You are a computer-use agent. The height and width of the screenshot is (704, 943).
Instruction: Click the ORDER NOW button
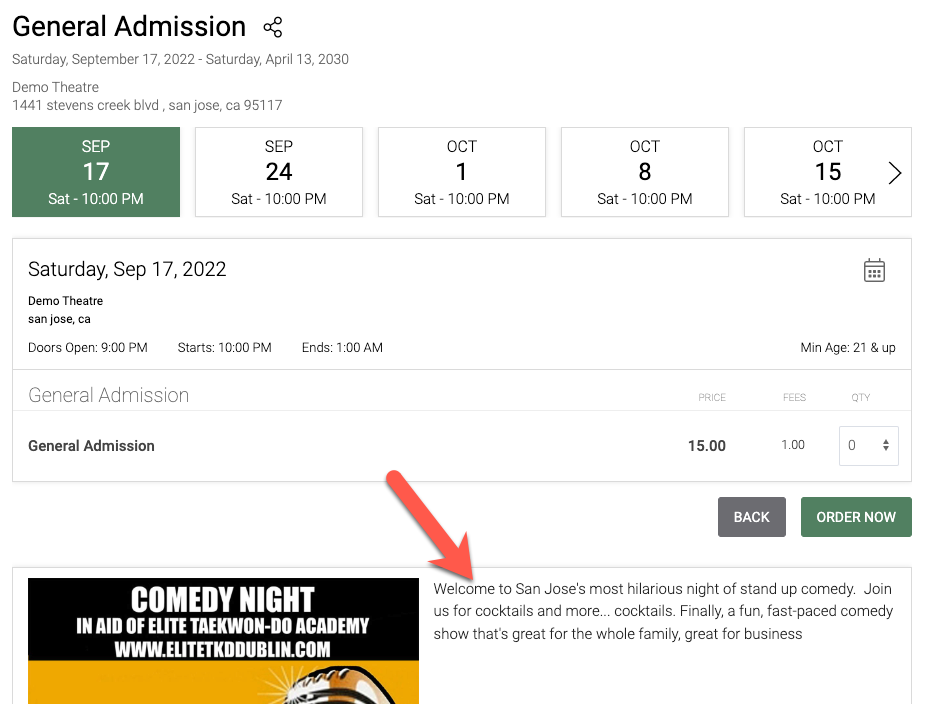tap(856, 517)
